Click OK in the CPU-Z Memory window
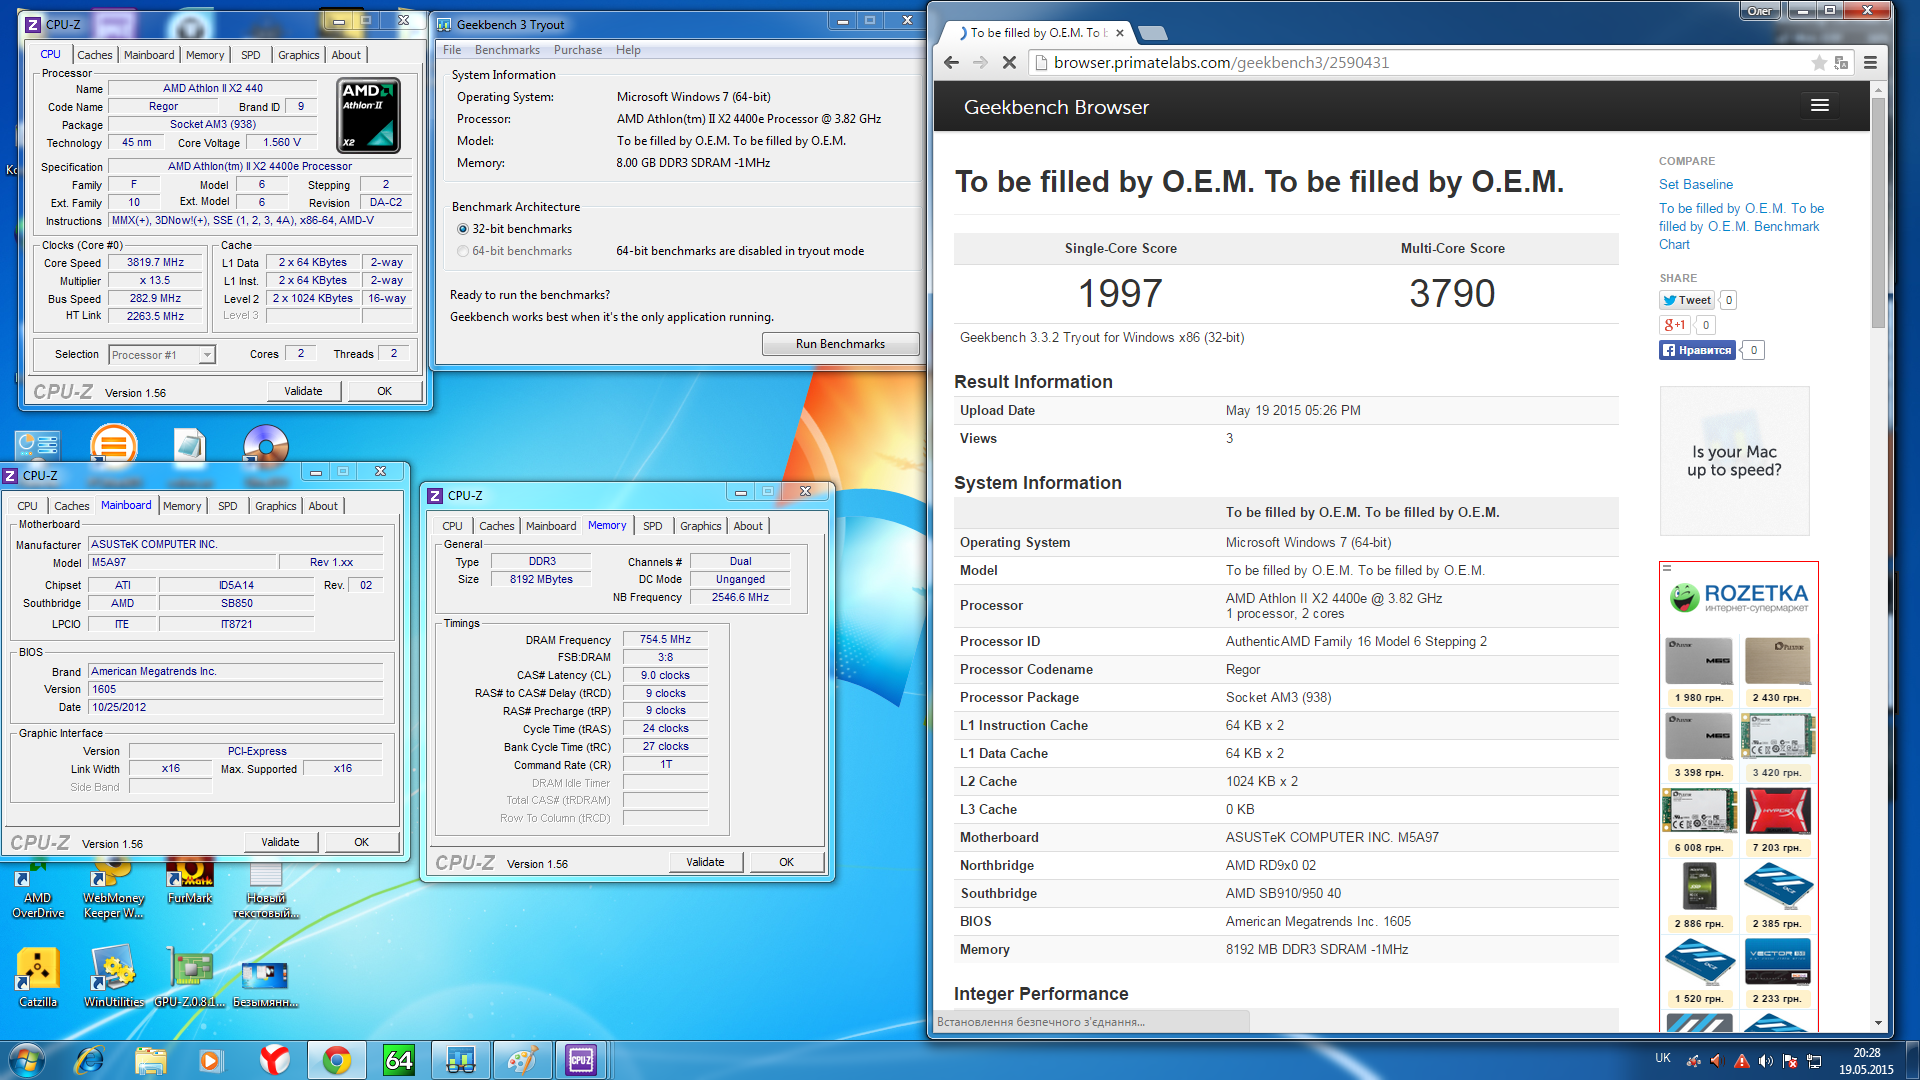This screenshot has width=1920, height=1080. point(786,862)
